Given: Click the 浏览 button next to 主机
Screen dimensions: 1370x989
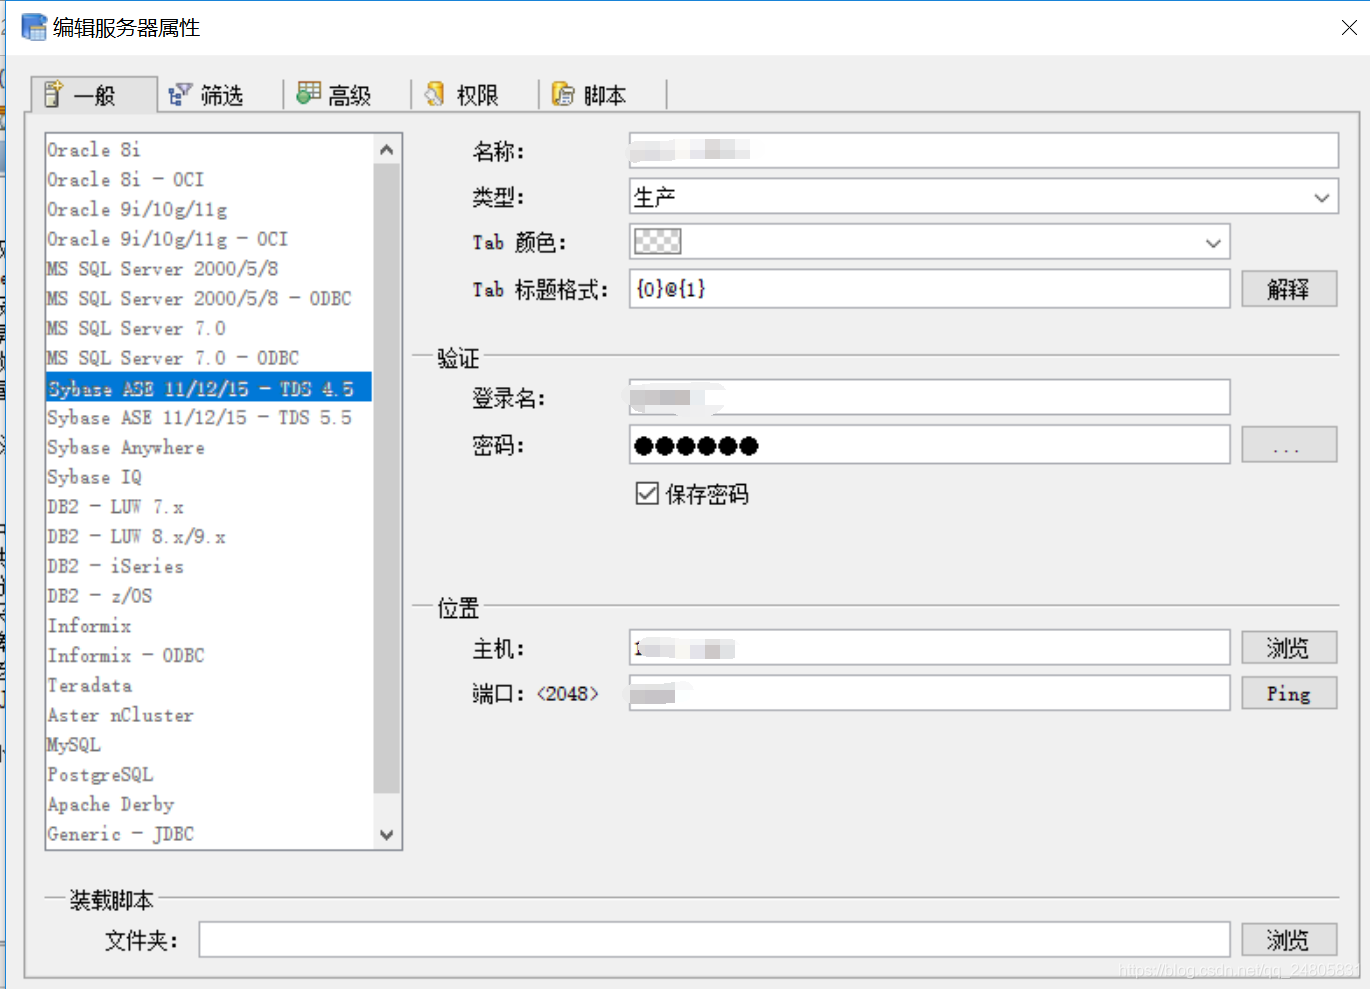Looking at the screenshot, I should (x=1289, y=648).
